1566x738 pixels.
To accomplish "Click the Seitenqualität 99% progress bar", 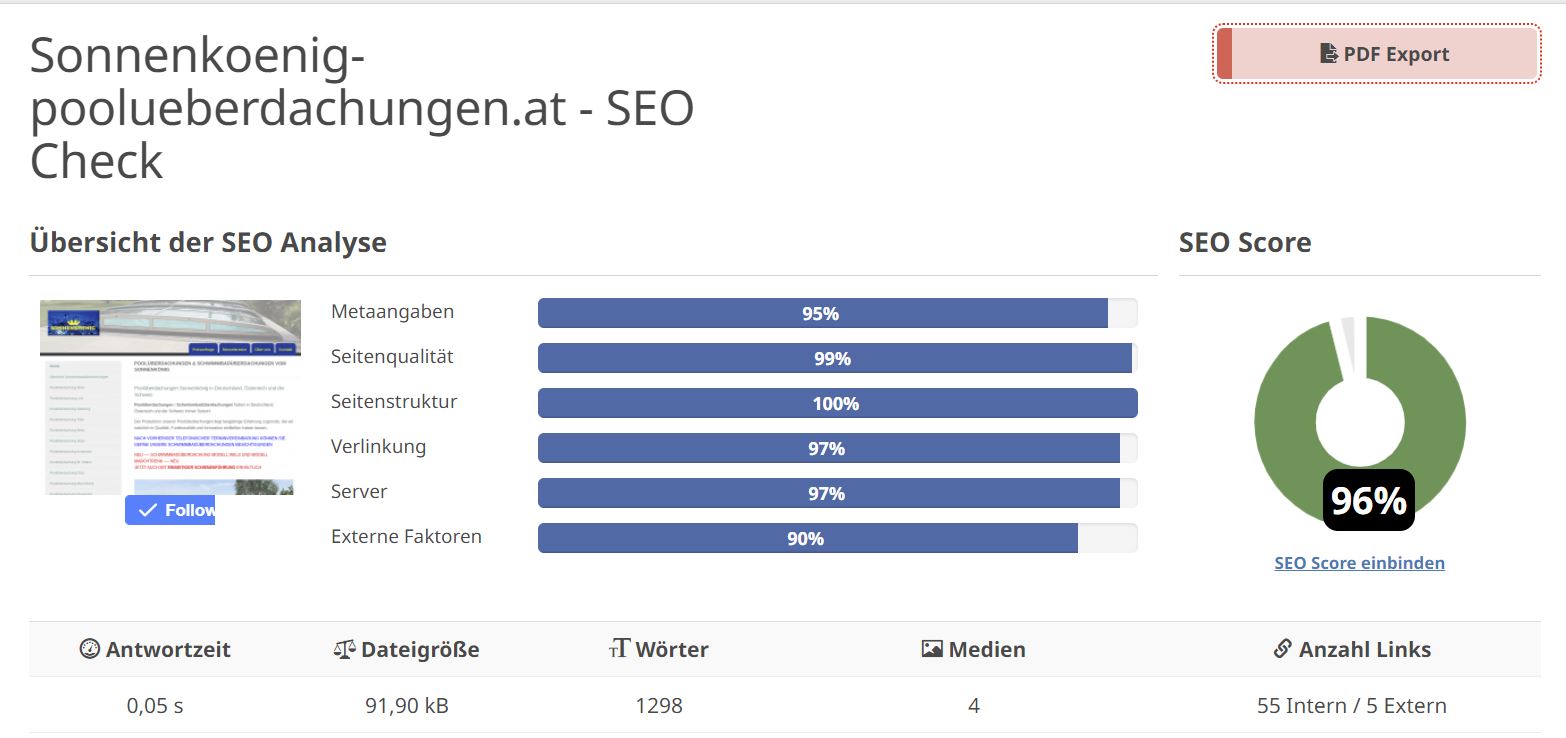I will (838, 358).
